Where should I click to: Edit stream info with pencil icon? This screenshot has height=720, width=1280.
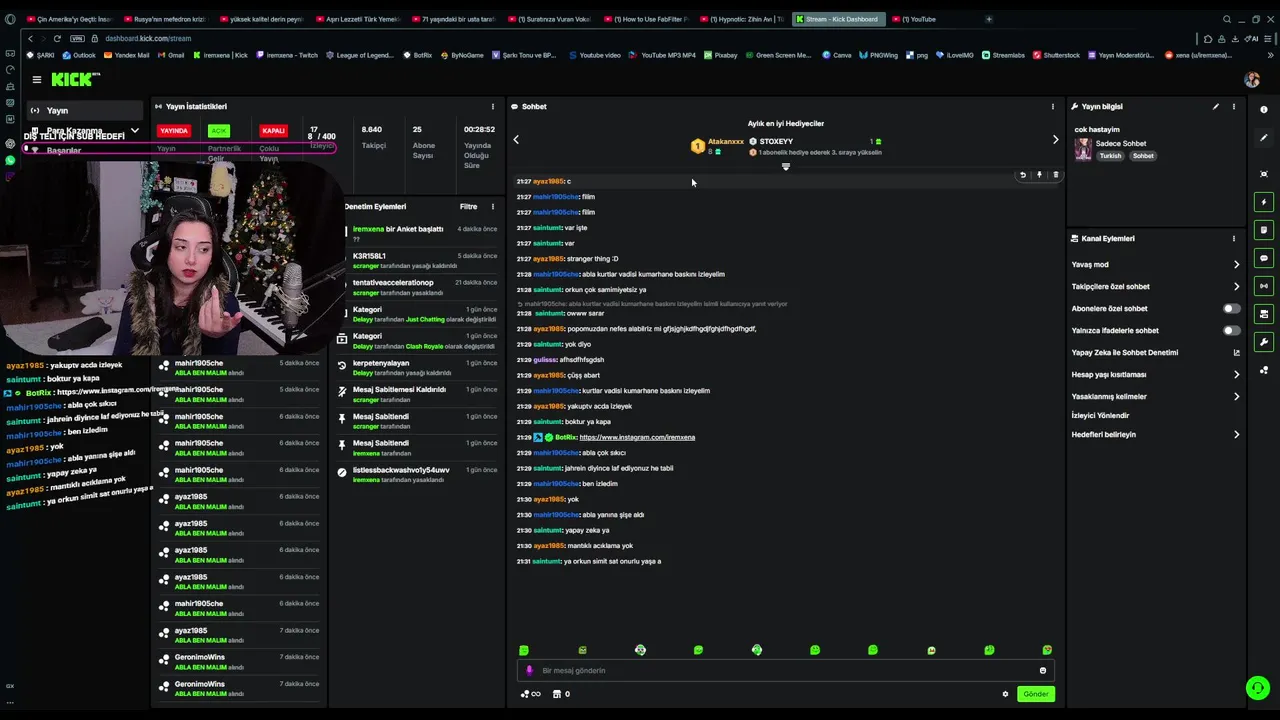pos(1216,106)
